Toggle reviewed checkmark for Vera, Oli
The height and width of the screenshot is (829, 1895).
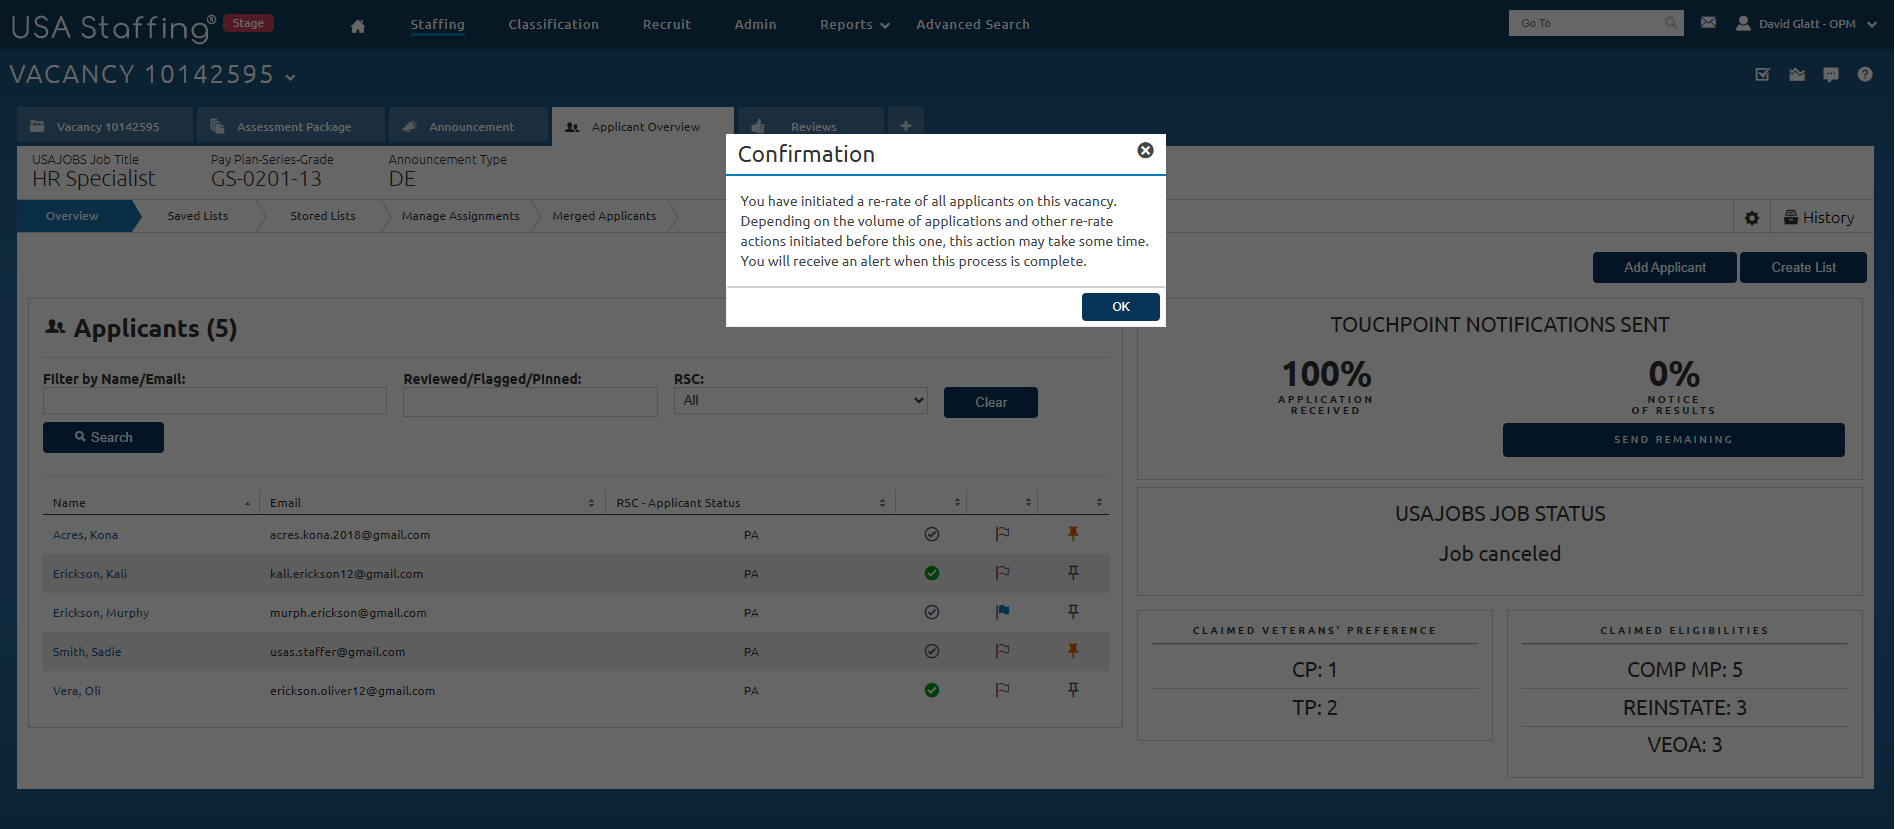[932, 690]
